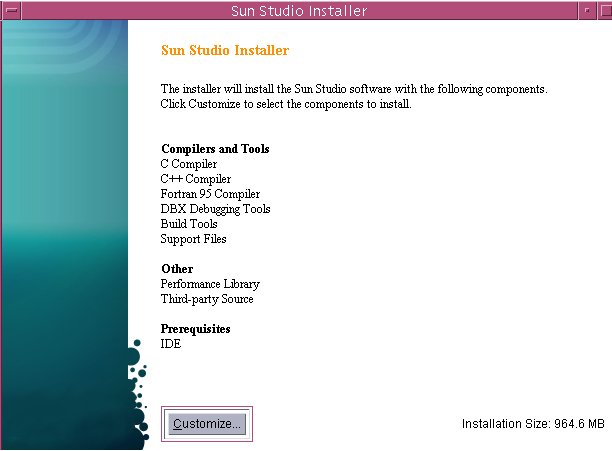Click DBX Debugging Tools in the list
Screen dimensions: 612x451
pos(215,209)
